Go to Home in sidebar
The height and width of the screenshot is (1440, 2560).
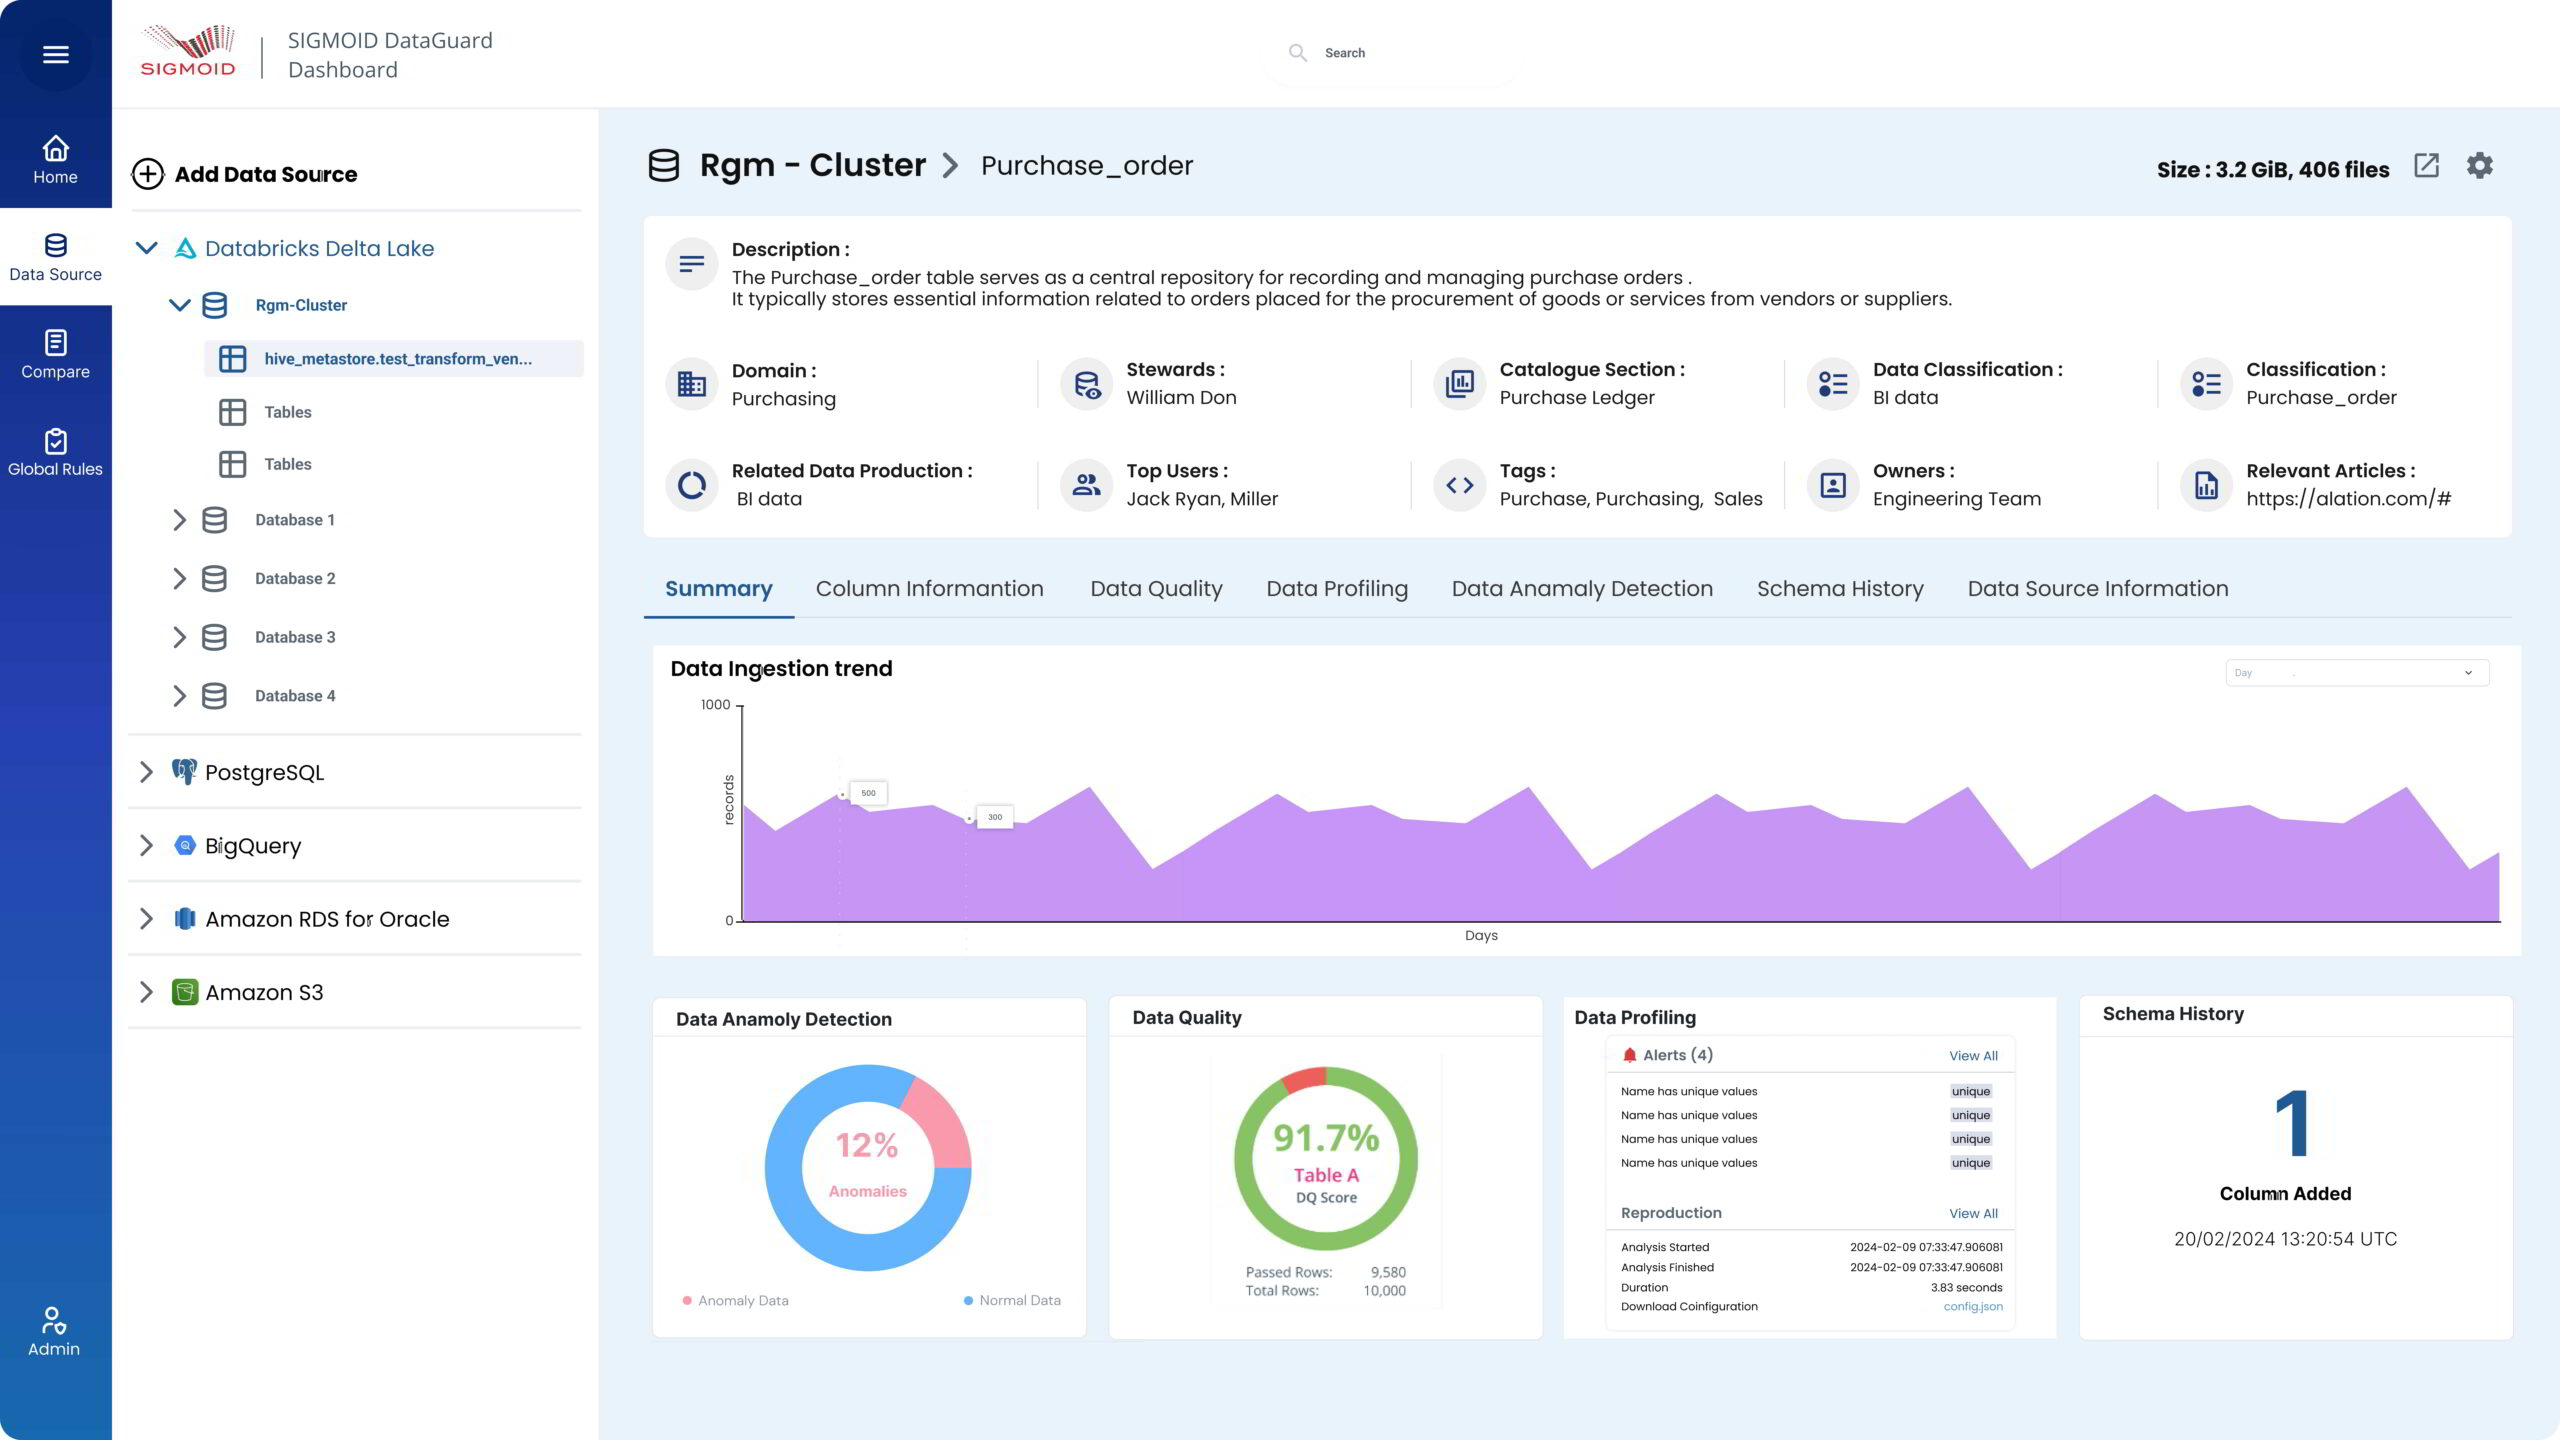[x=55, y=160]
